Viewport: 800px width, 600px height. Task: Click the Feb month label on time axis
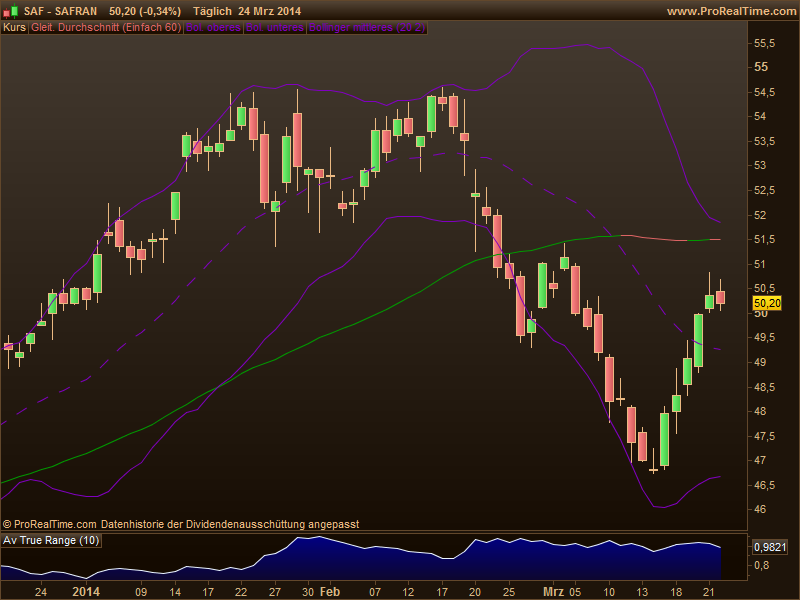click(x=330, y=592)
